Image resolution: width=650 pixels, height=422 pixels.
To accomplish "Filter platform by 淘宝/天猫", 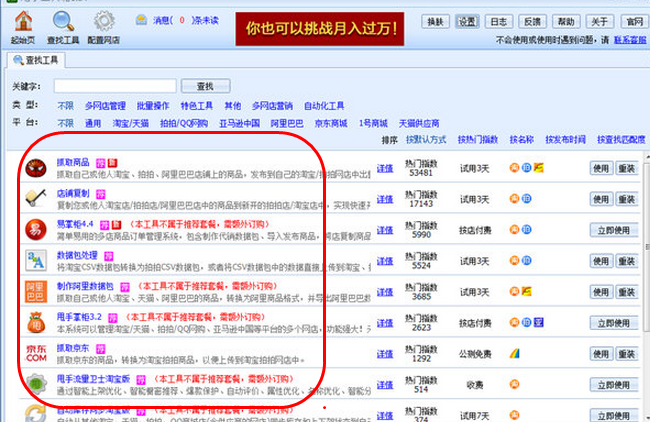I will point(131,124).
